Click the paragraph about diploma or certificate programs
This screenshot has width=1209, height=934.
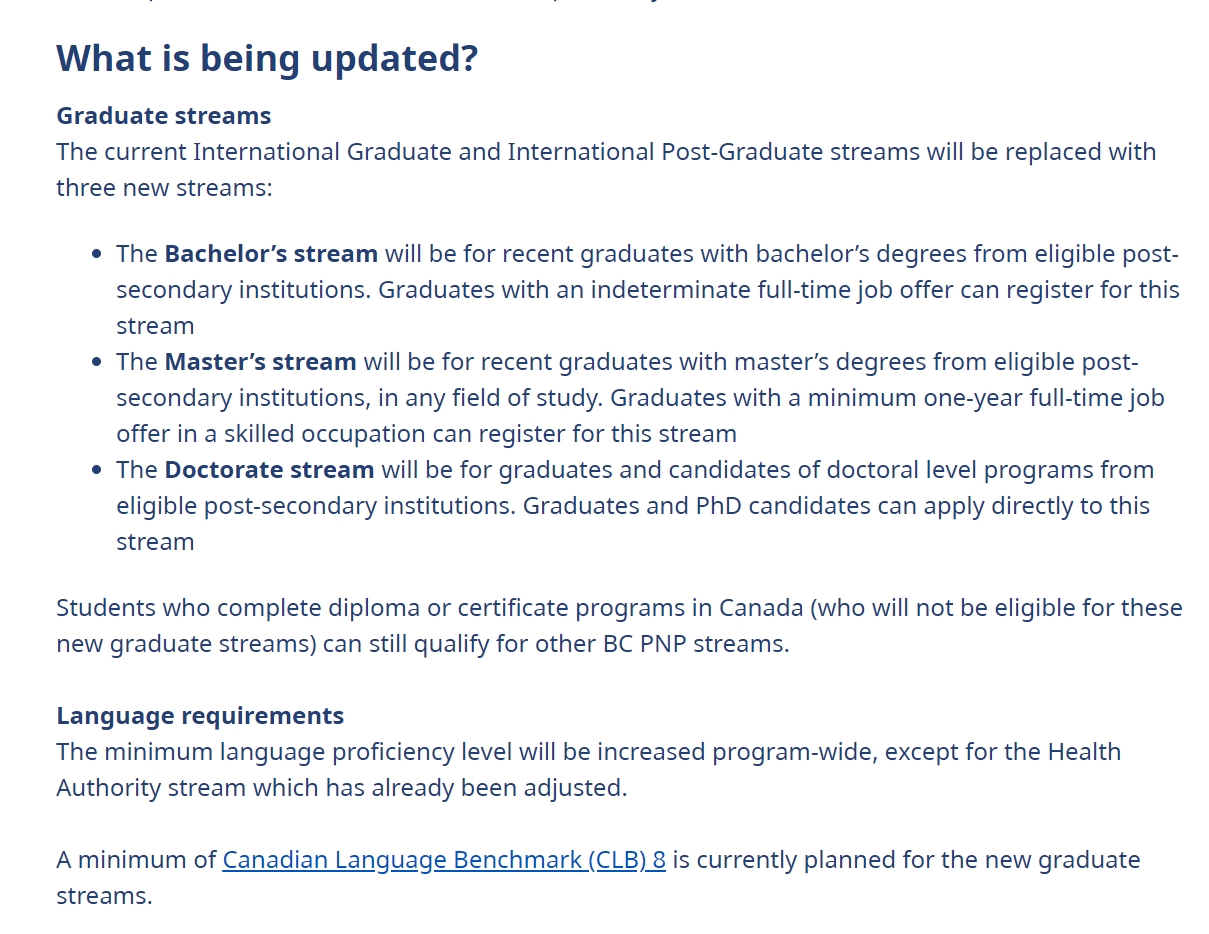pos(619,626)
